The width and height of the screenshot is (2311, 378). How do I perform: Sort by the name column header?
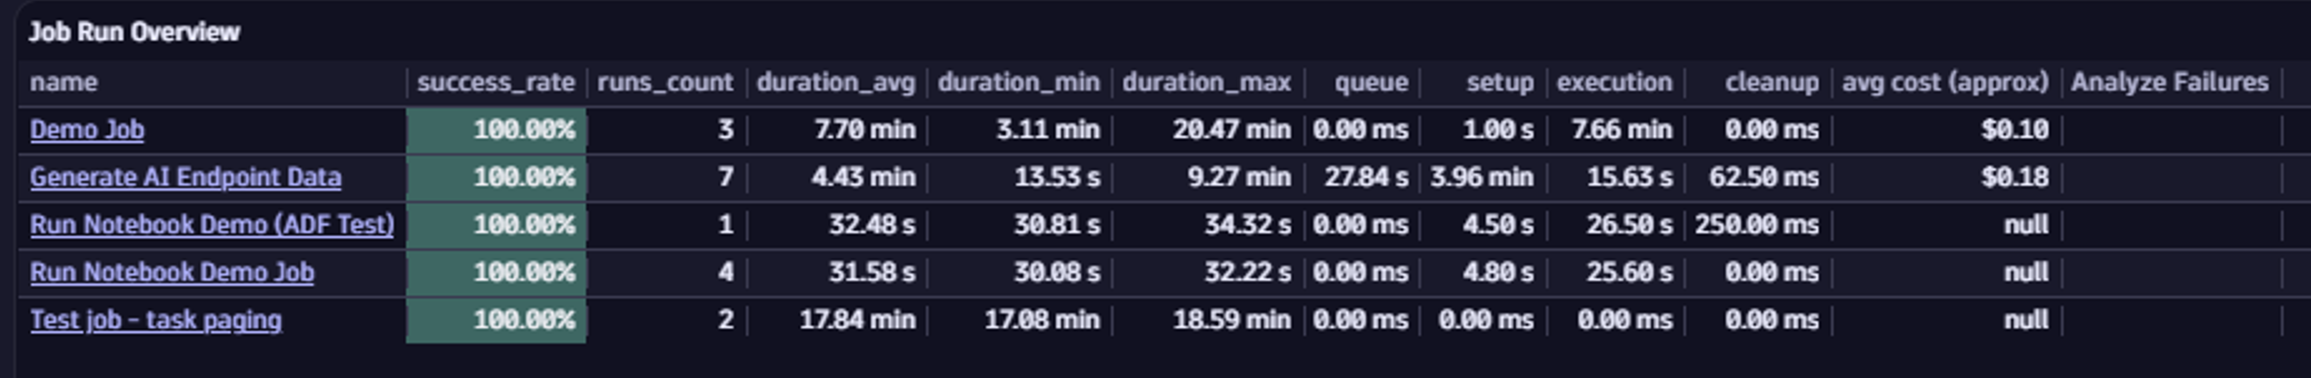coord(64,82)
